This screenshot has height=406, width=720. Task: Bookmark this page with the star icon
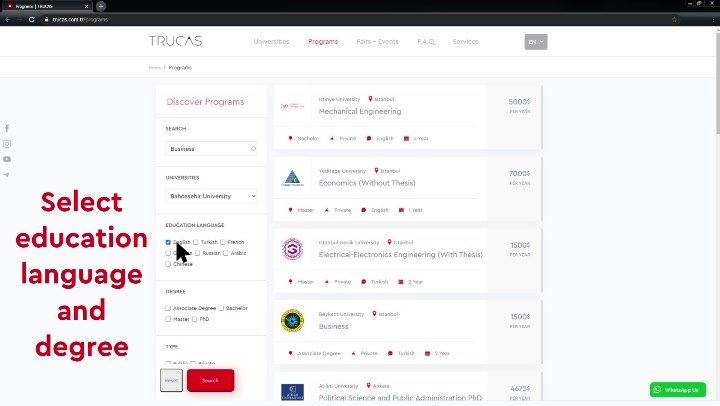point(675,19)
